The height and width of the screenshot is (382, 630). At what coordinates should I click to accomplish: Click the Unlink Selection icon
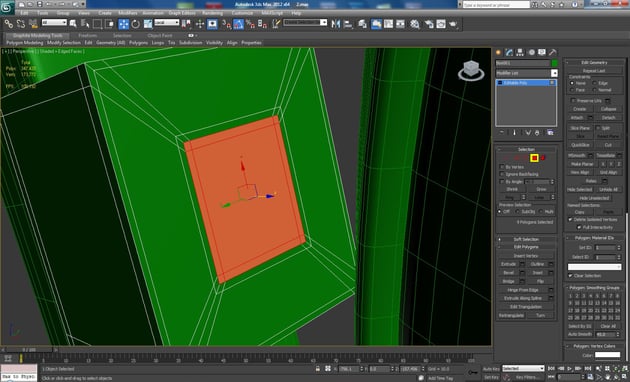(x=21, y=24)
